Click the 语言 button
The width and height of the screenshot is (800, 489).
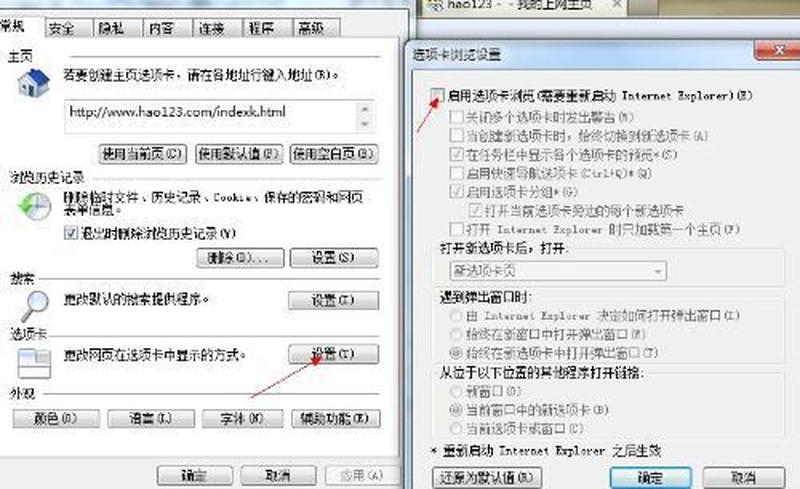coord(151,419)
